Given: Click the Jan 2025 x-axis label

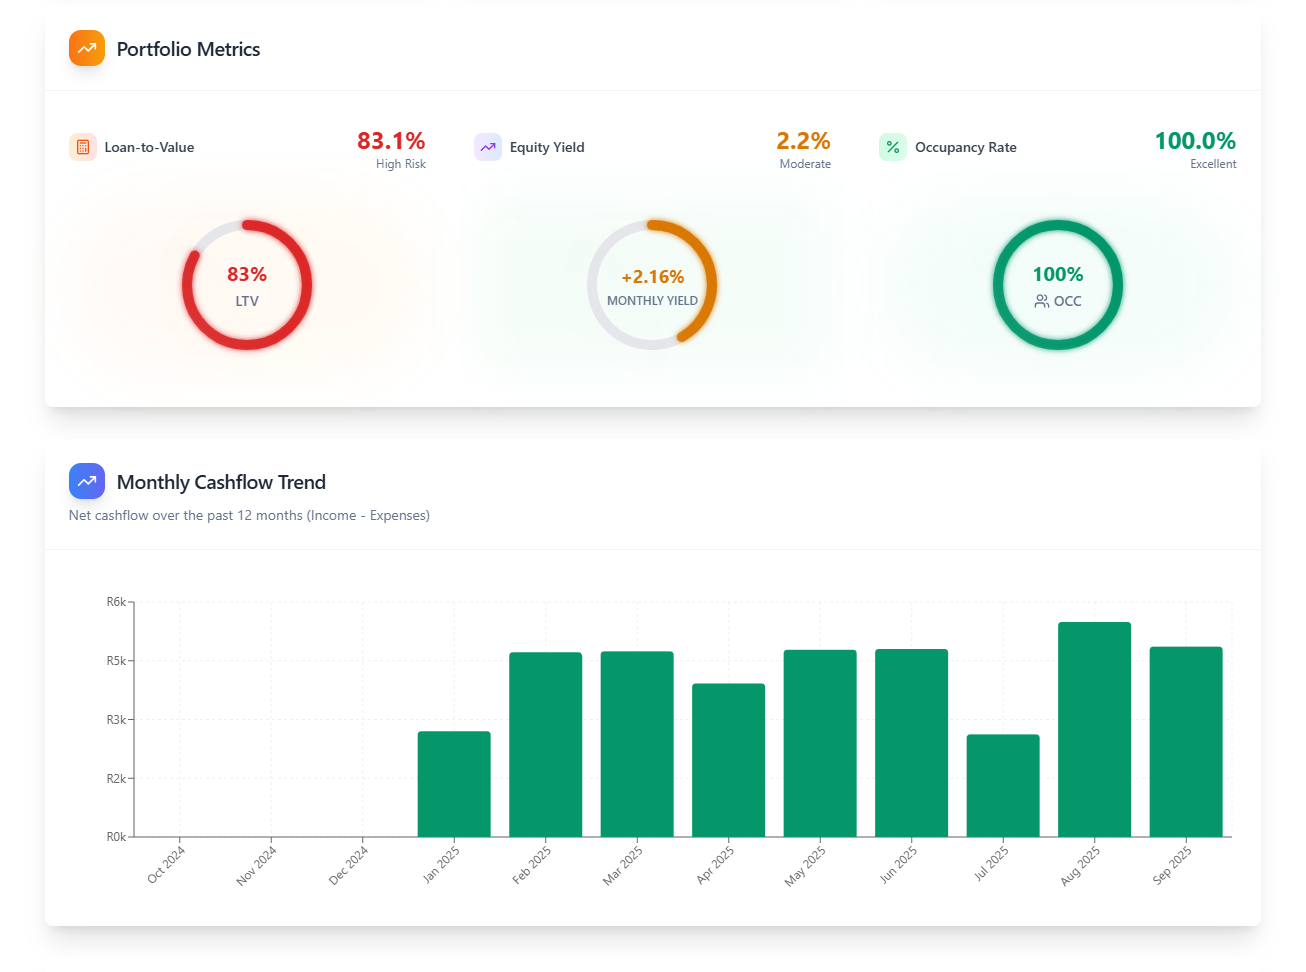Looking at the screenshot, I should click(x=441, y=864).
